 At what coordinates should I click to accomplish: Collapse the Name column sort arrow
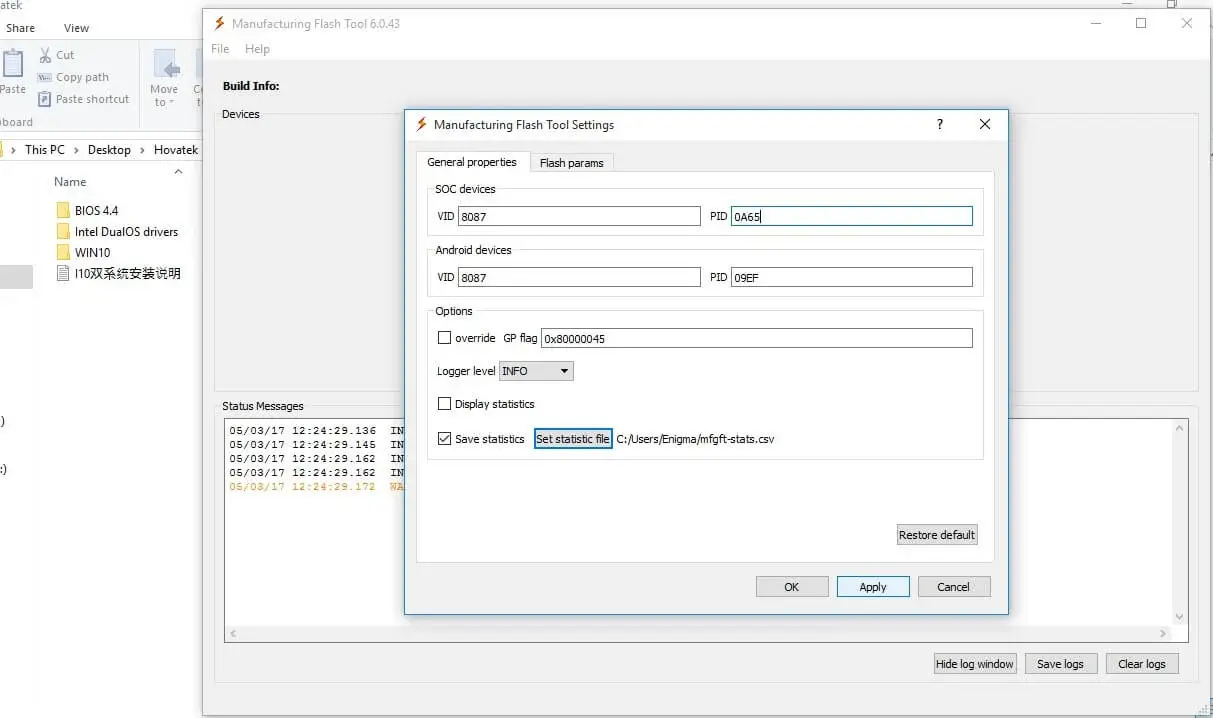(x=178, y=171)
